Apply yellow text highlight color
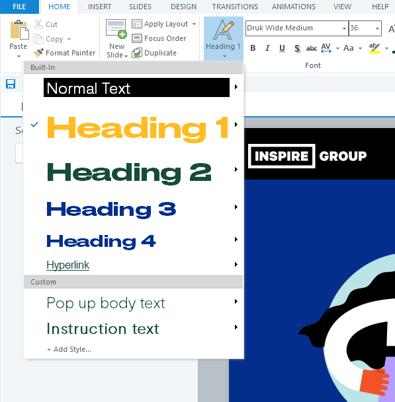 point(374,48)
